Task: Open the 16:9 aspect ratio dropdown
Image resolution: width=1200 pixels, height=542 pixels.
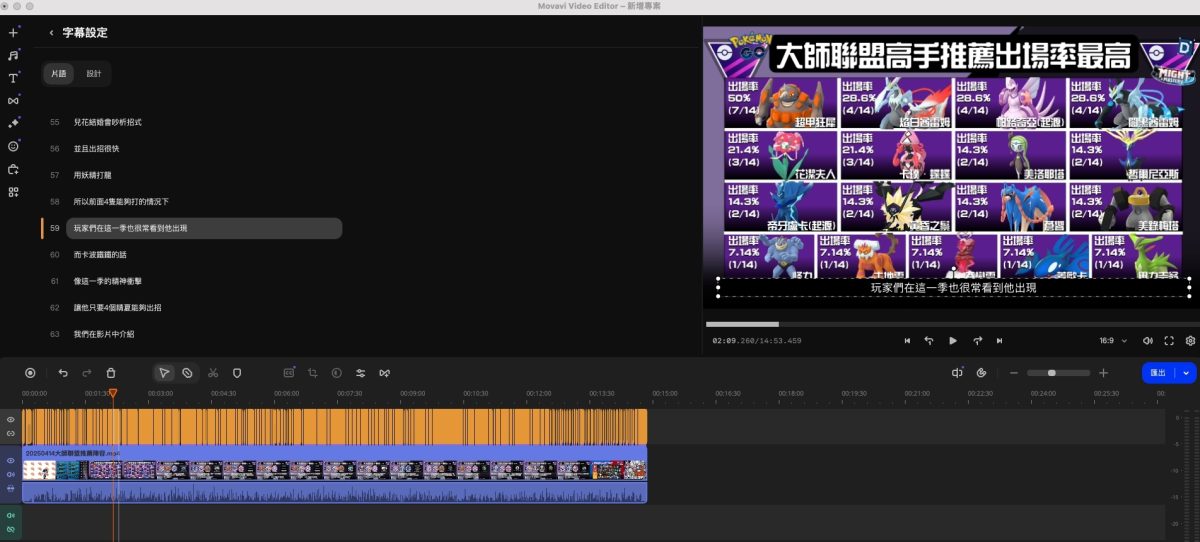Action: 1113,341
